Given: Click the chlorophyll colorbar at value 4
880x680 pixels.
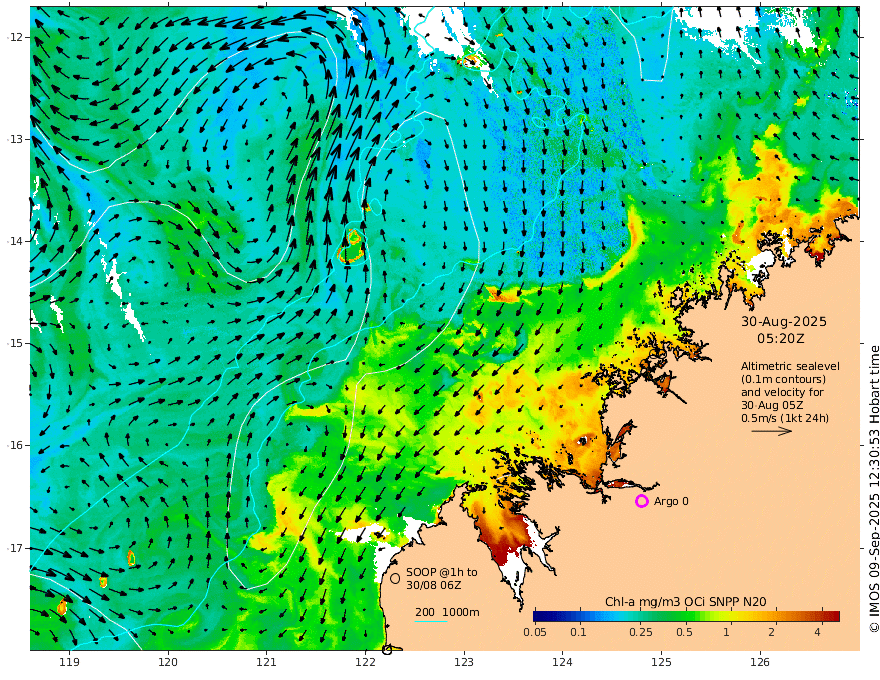Looking at the screenshot, I should click(x=823, y=617).
